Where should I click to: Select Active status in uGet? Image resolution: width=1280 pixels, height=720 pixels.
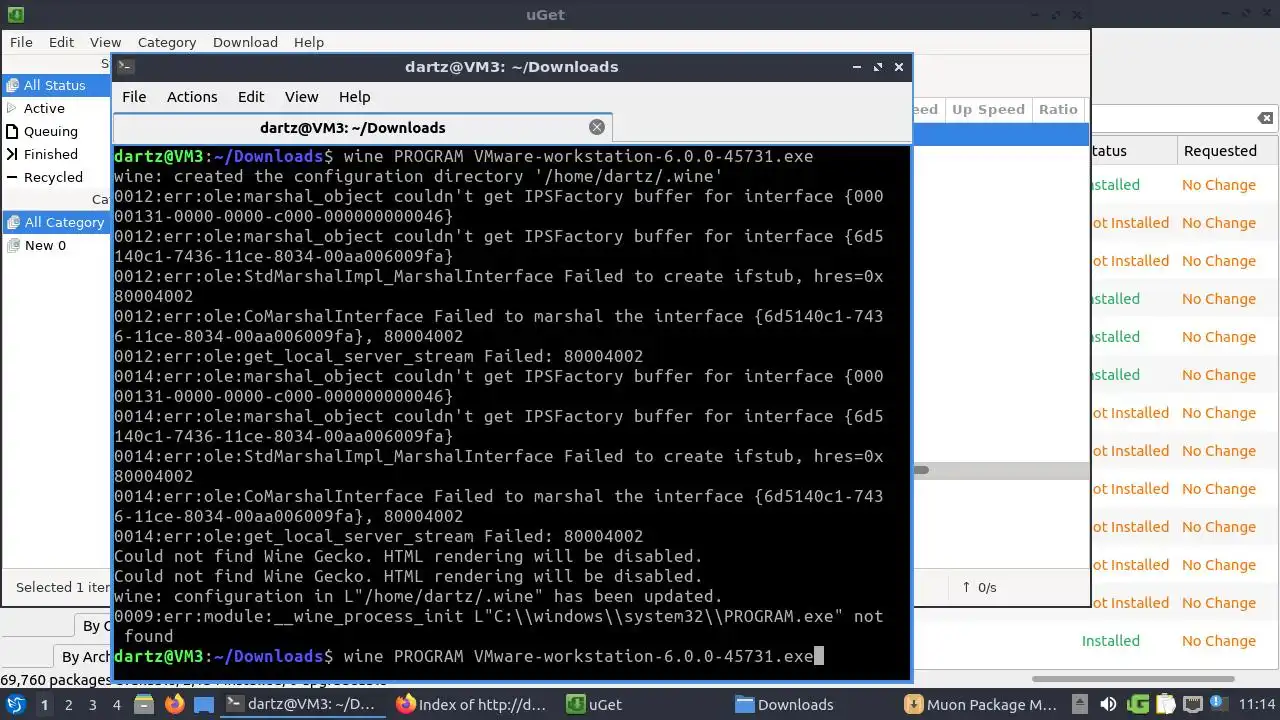(x=57, y=108)
